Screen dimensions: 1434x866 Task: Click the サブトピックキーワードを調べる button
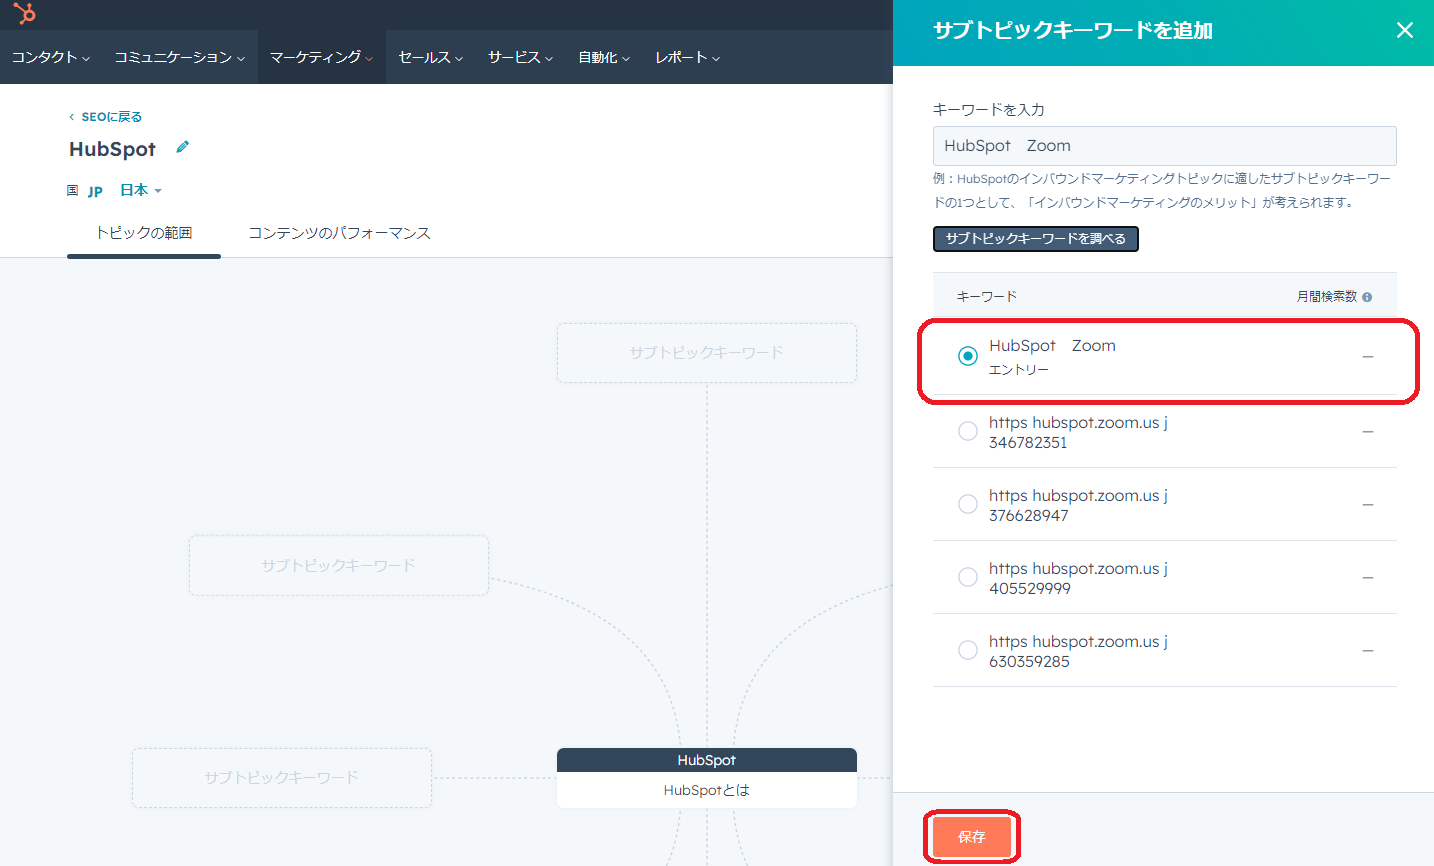click(1035, 238)
